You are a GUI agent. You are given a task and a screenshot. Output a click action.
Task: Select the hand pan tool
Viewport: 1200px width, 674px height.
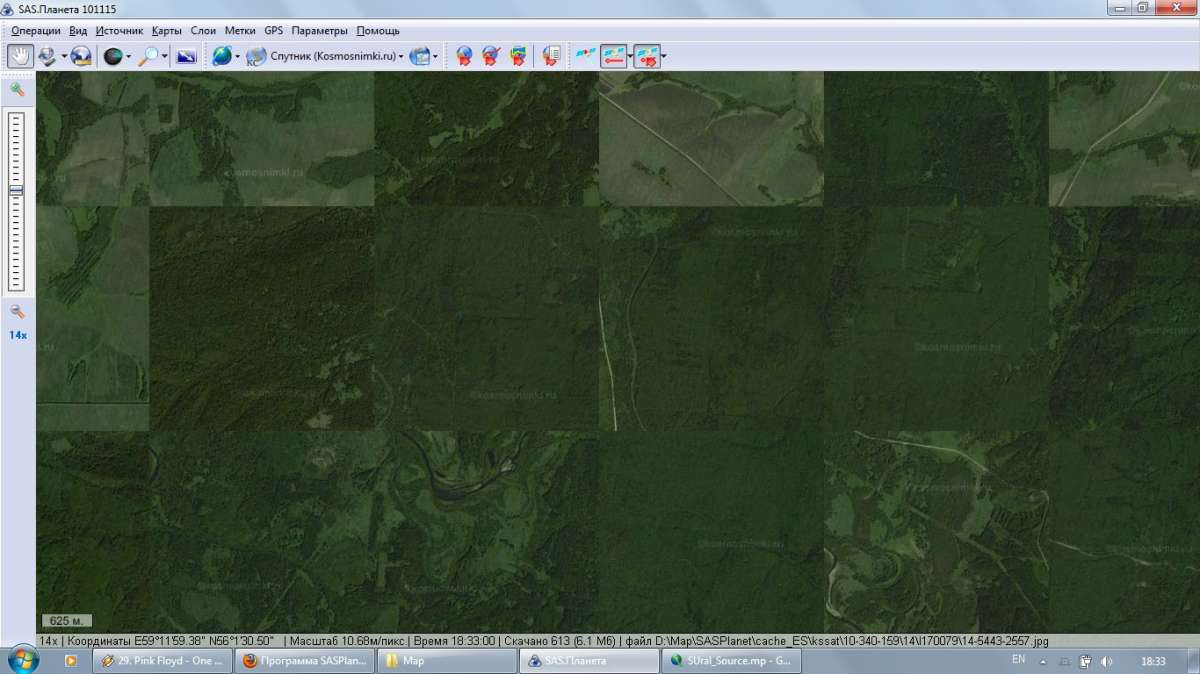coord(20,56)
